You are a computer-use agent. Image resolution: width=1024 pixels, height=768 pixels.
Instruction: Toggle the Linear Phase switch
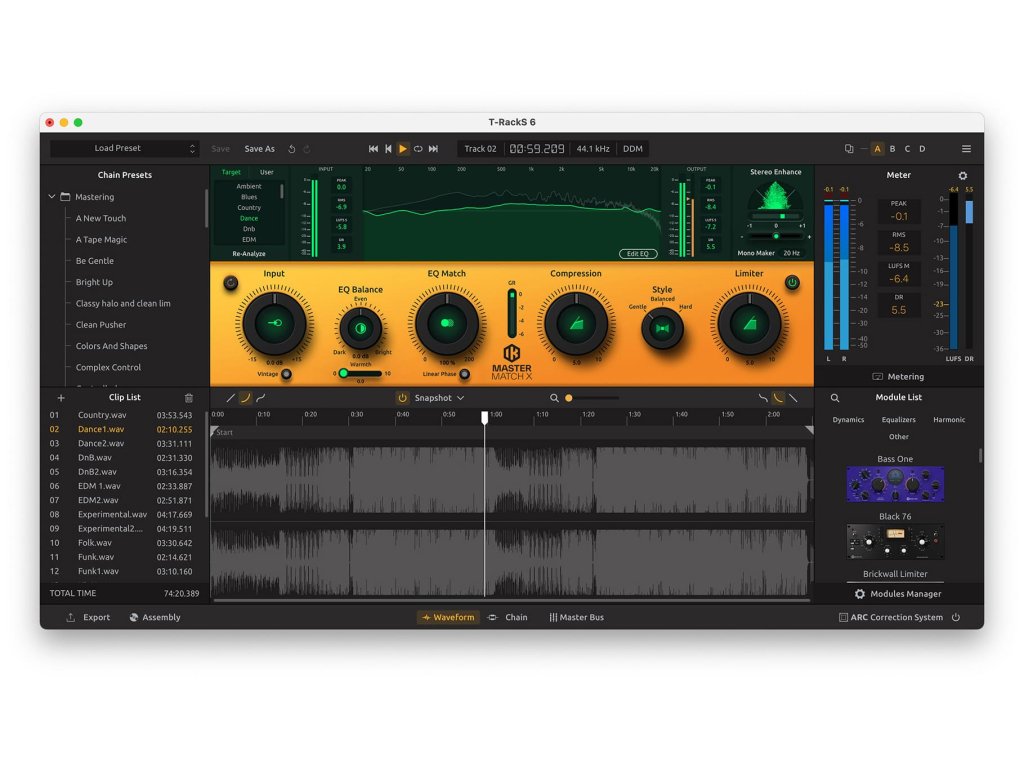click(x=464, y=374)
